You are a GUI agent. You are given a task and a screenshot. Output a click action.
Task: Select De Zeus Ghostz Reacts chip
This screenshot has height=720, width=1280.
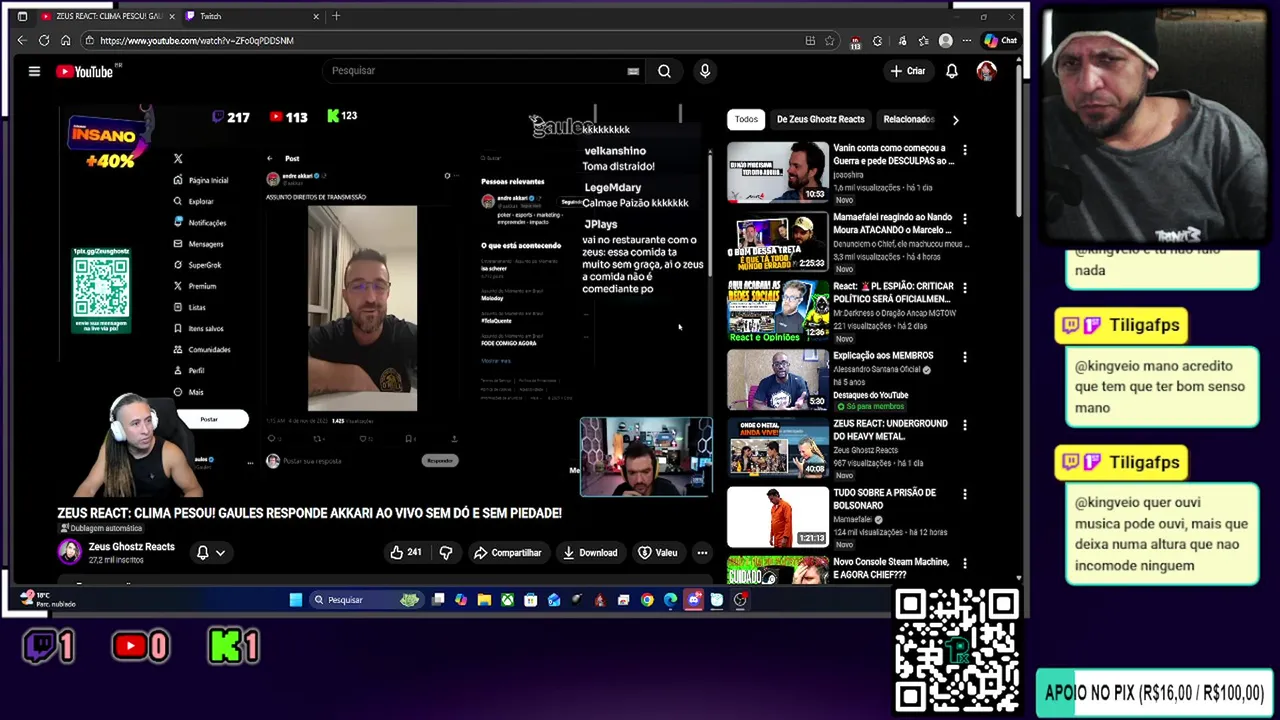pyautogui.click(x=820, y=119)
